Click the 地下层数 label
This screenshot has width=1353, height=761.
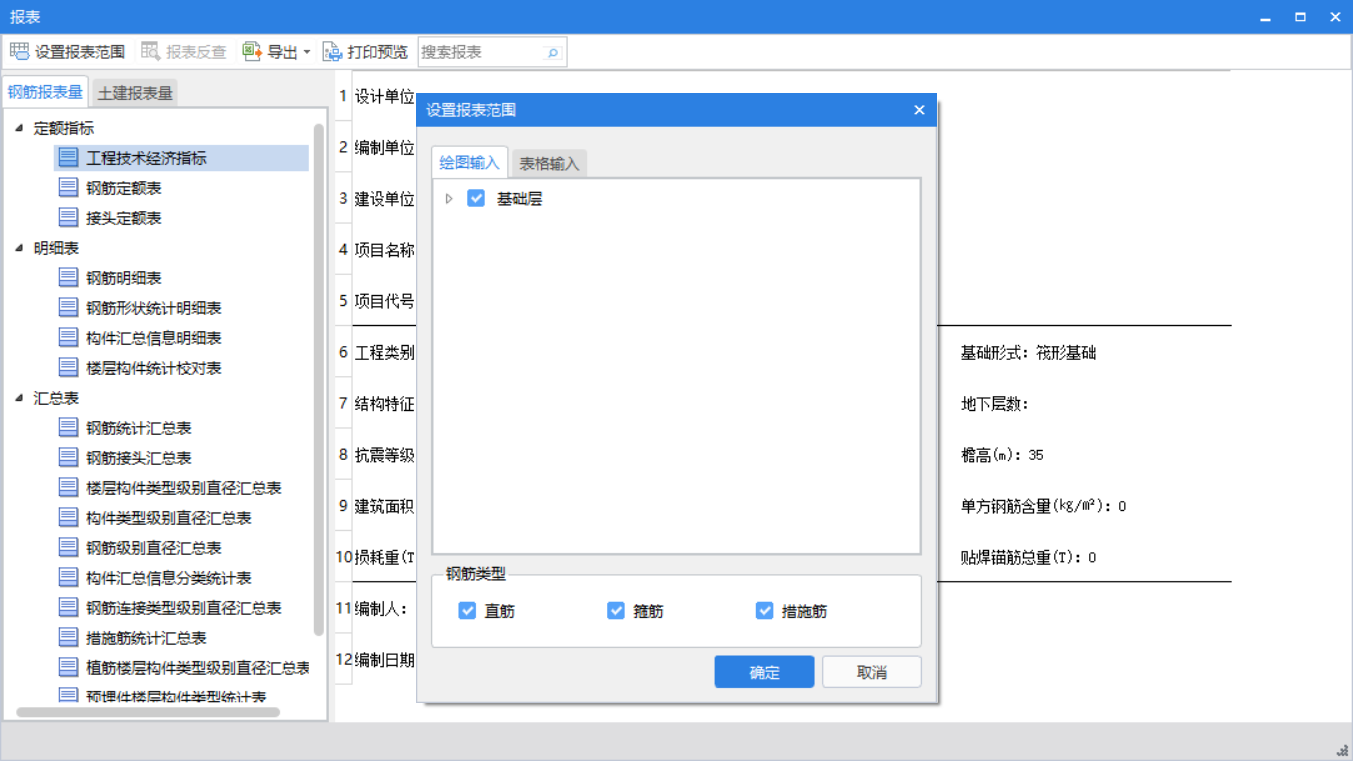pos(994,404)
